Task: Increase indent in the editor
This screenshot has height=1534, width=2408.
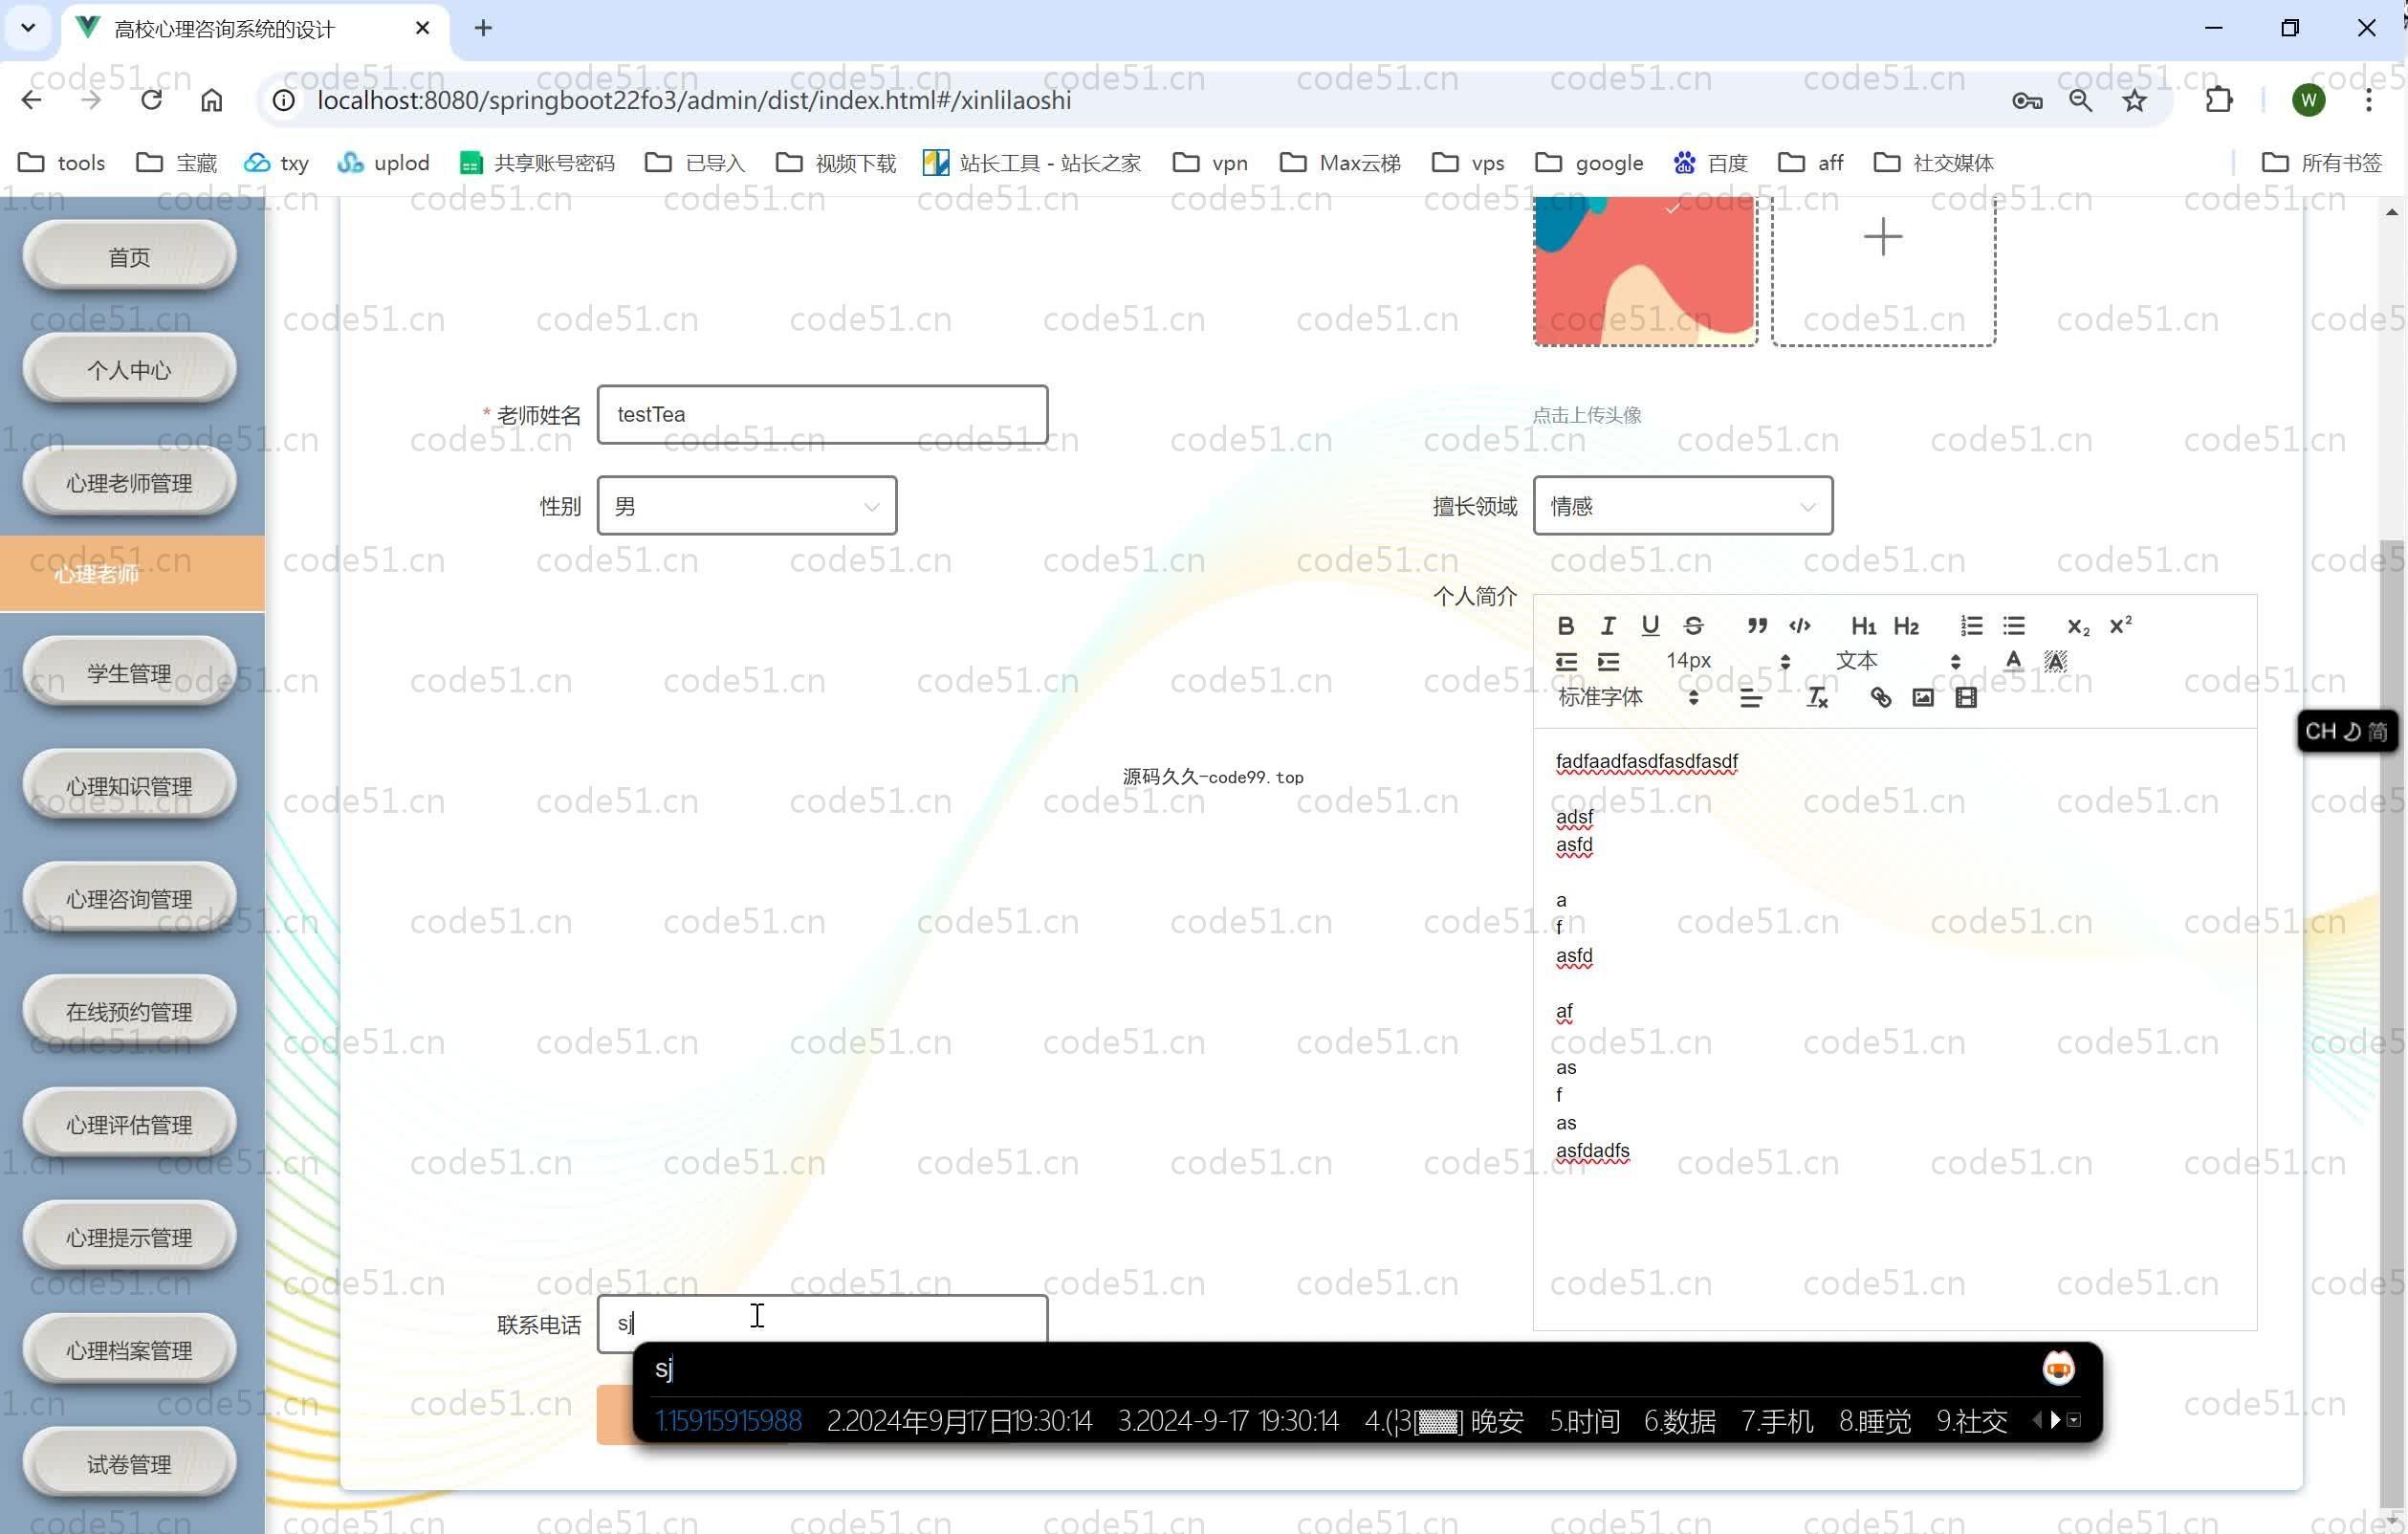Action: click(1608, 661)
